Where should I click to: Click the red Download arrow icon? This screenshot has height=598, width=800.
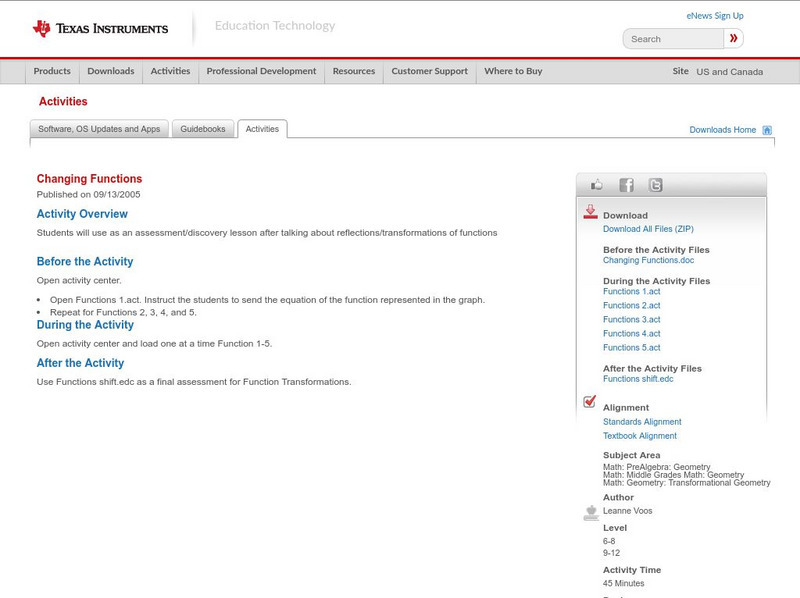[588, 211]
